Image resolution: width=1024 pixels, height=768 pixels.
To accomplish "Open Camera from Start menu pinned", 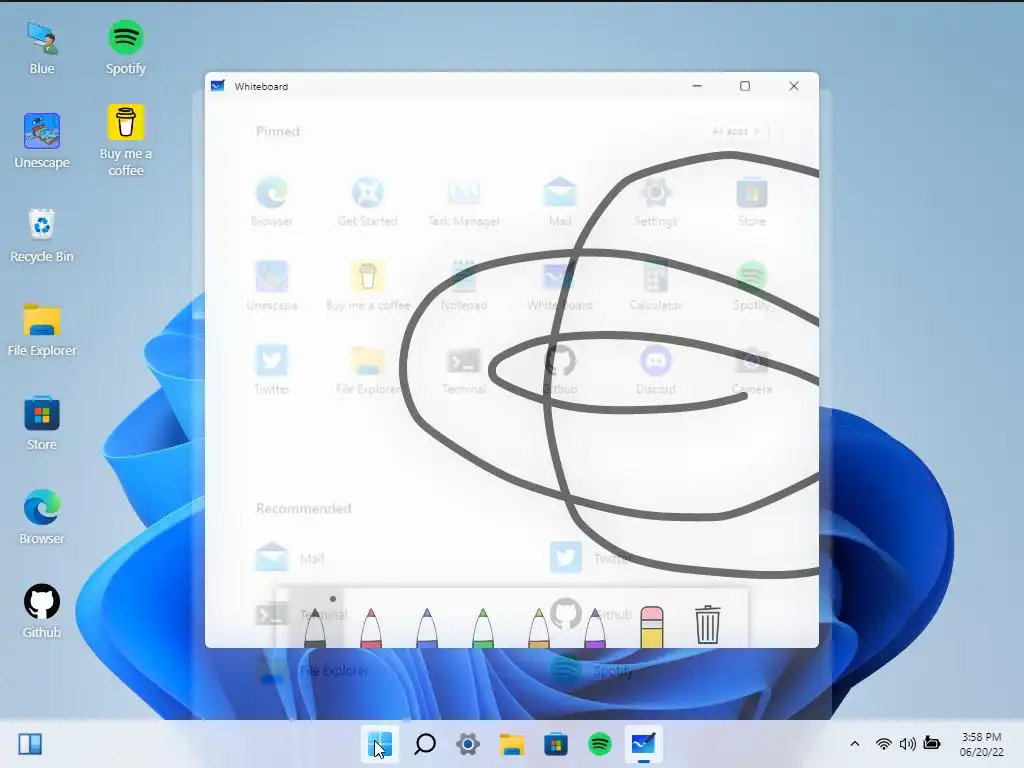I will [x=752, y=370].
